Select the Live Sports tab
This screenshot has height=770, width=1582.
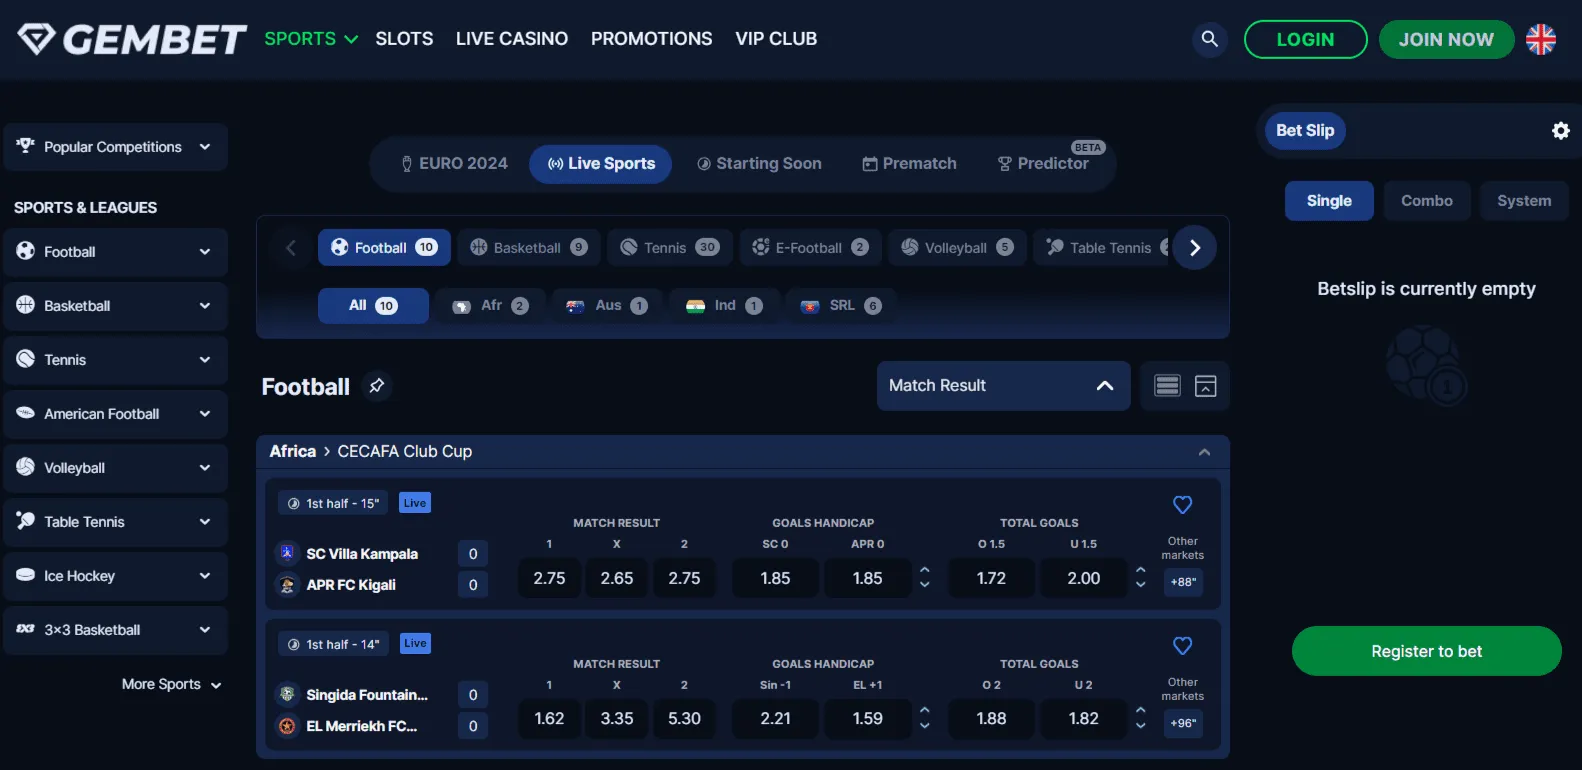[x=601, y=164]
